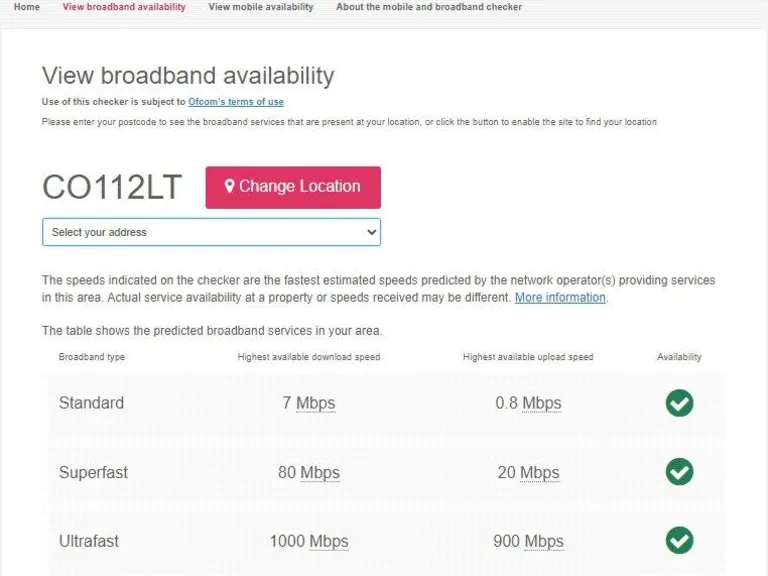The height and width of the screenshot is (576, 768).
Task: Click the Ultrafast availability green checkmark icon
Action: (679, 541)
